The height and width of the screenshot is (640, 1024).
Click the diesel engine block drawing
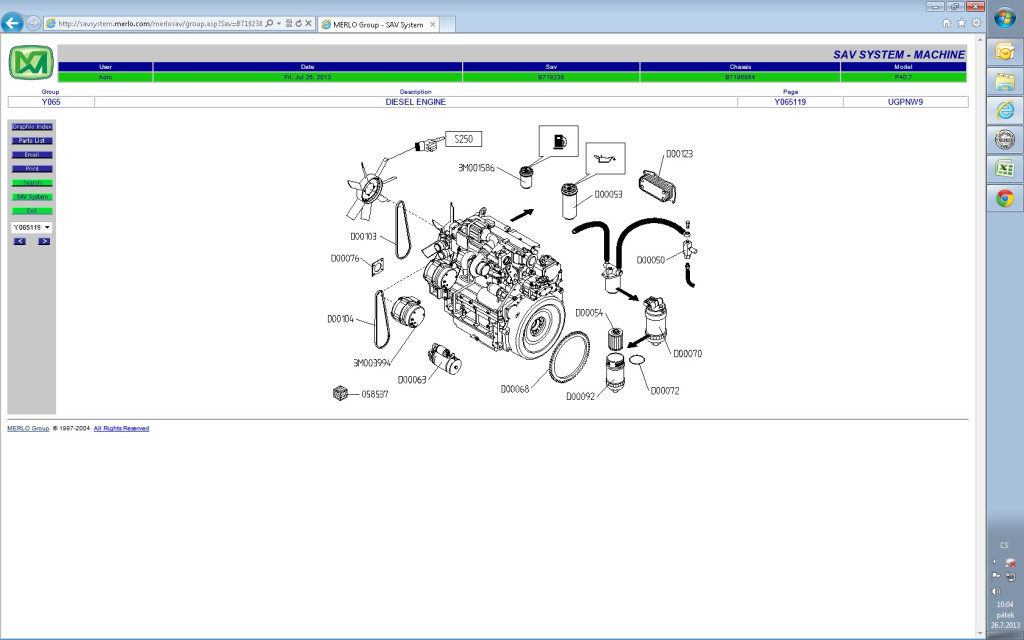click(x=493, y=284)
